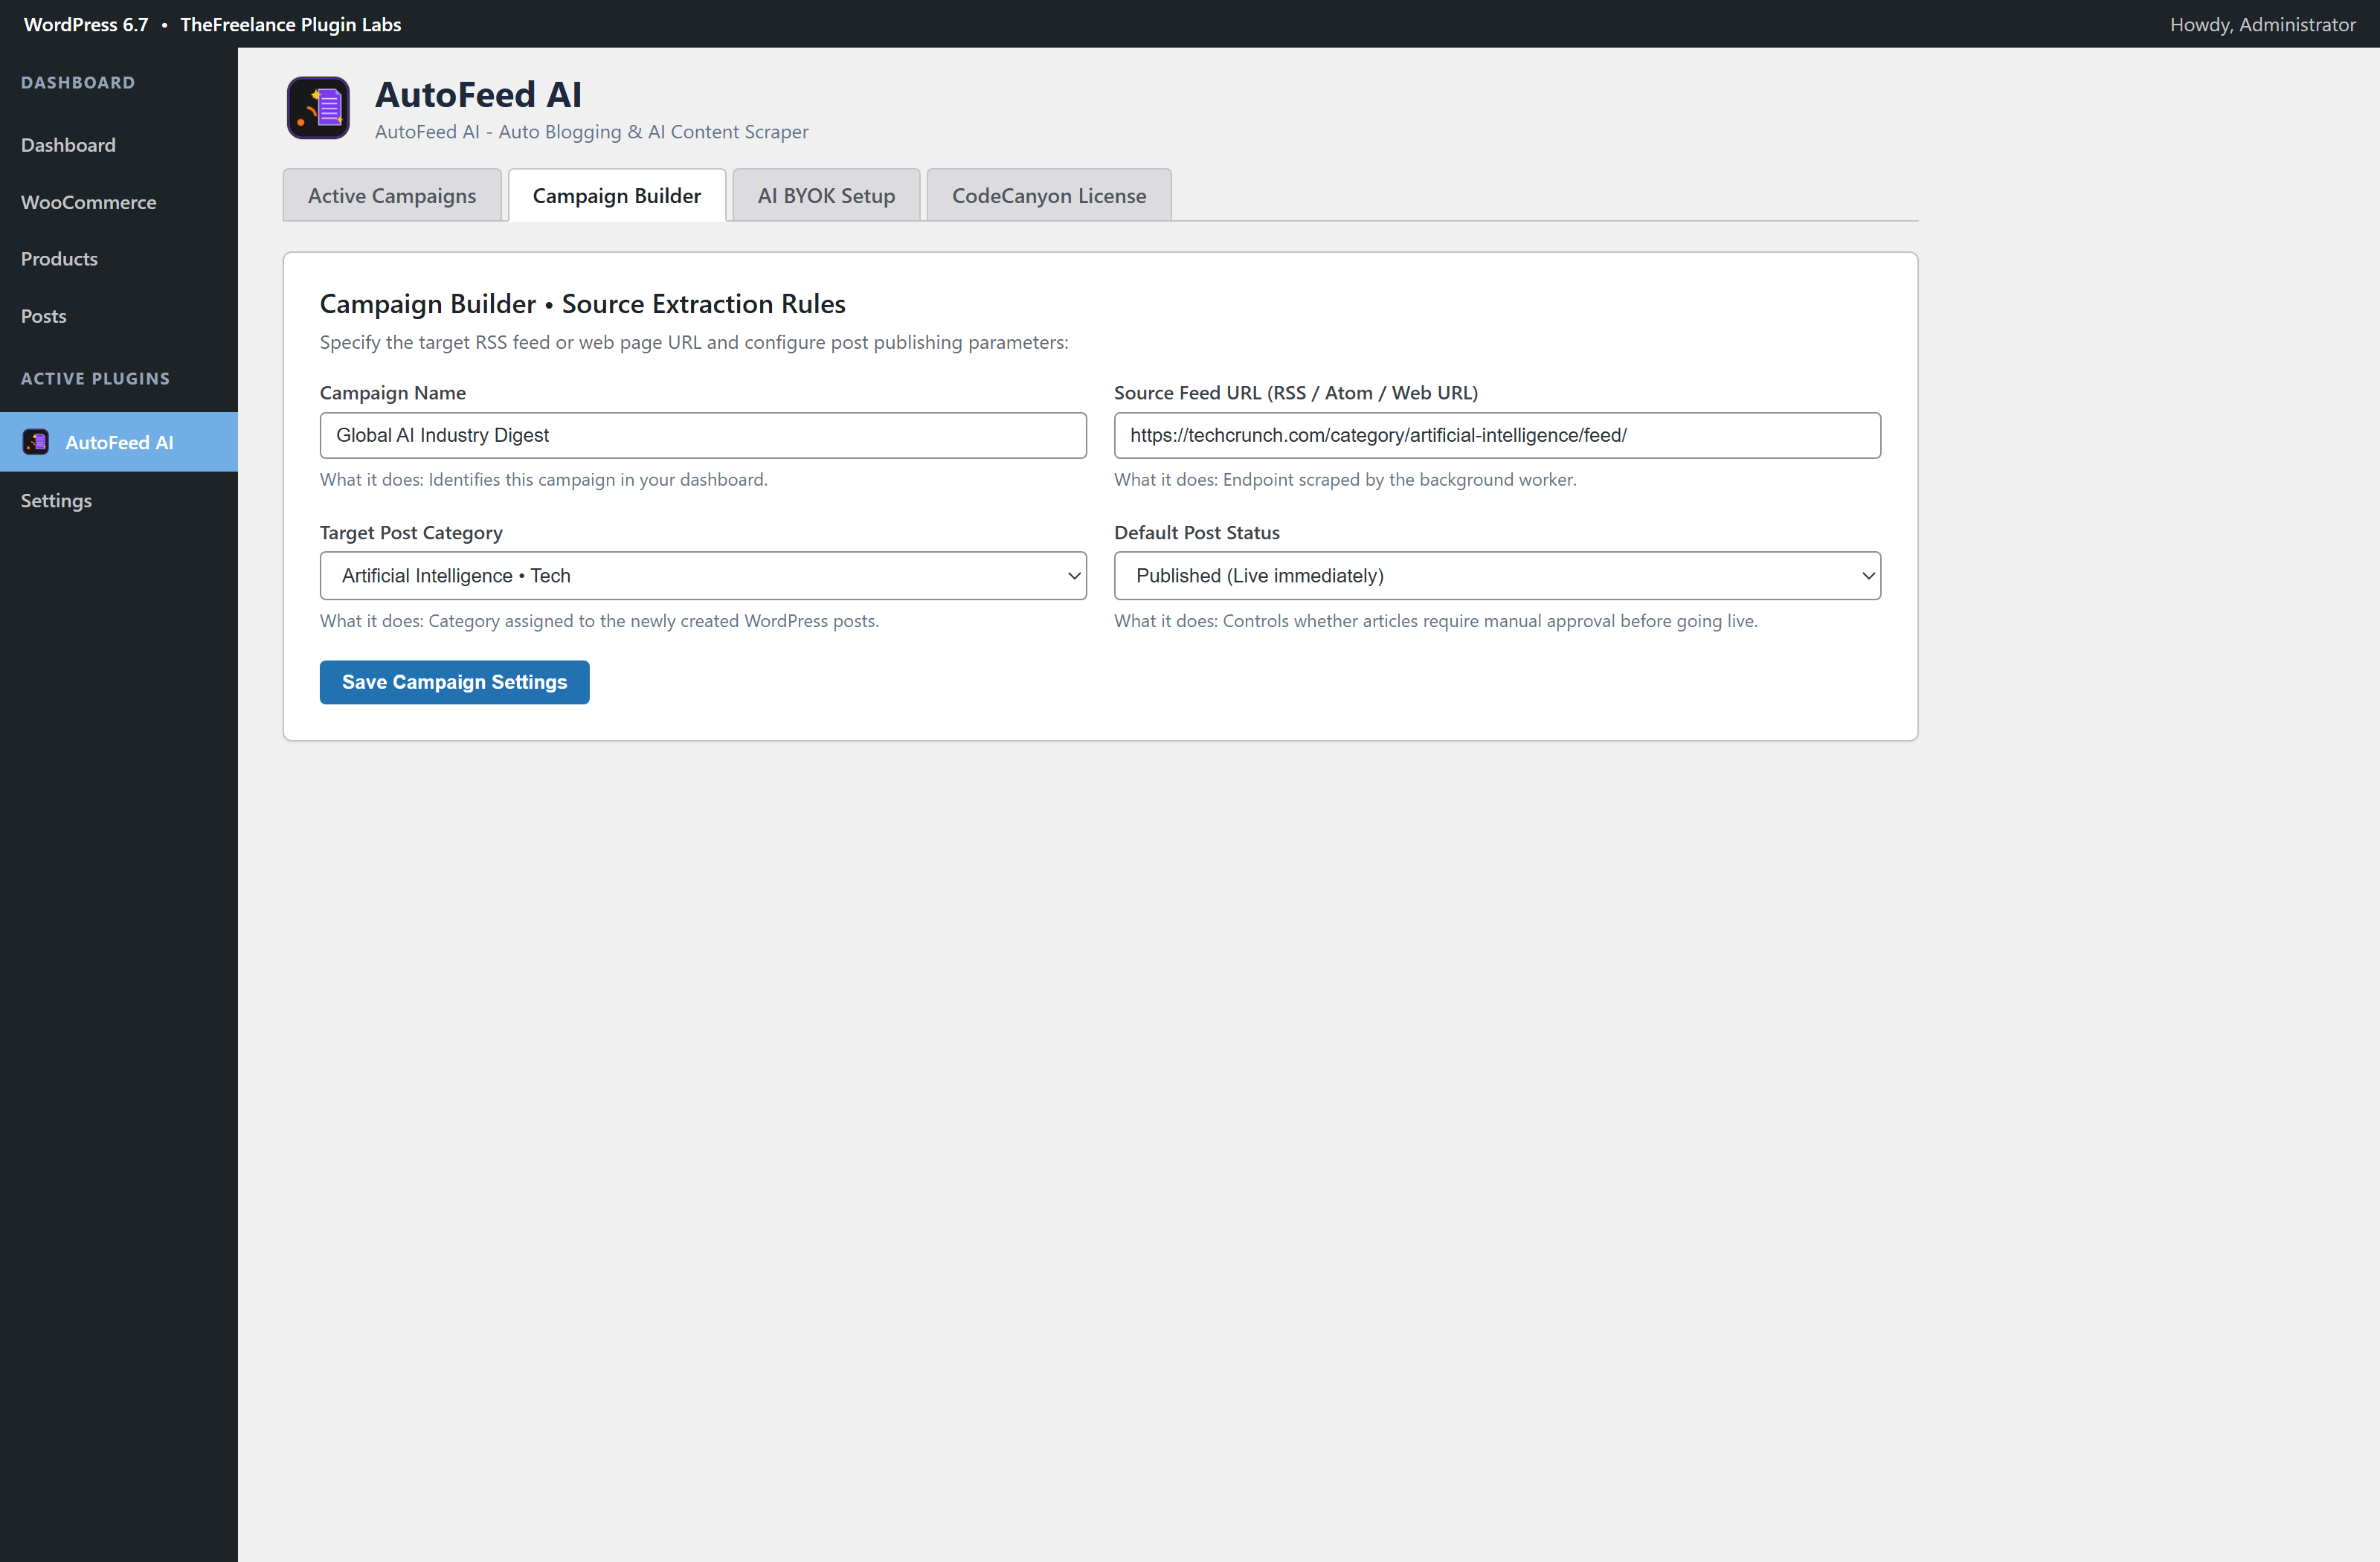The height and width of the screenshot is (1562, 2380).
Task: Click the AutoFeed AI icon in sidebar
Action: 36,442
